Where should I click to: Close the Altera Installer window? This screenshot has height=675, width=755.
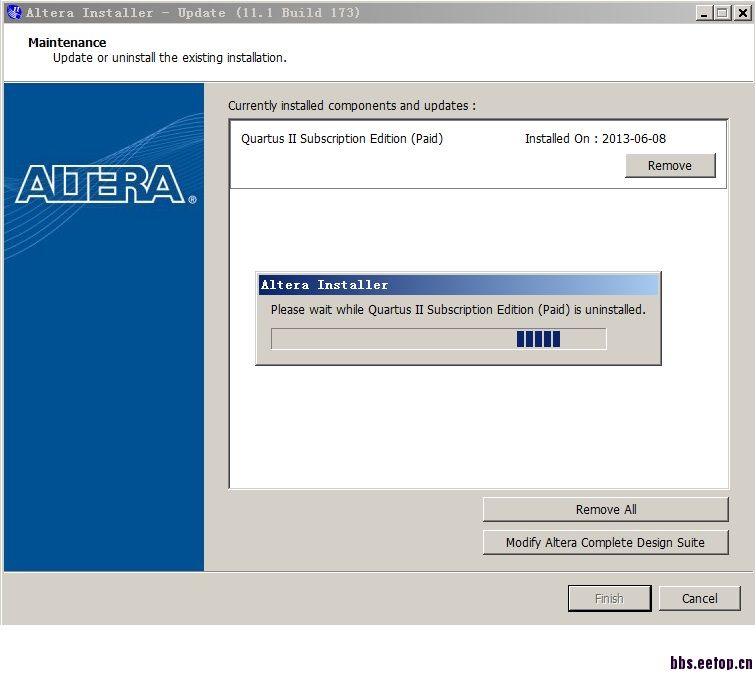click(742, 13)
